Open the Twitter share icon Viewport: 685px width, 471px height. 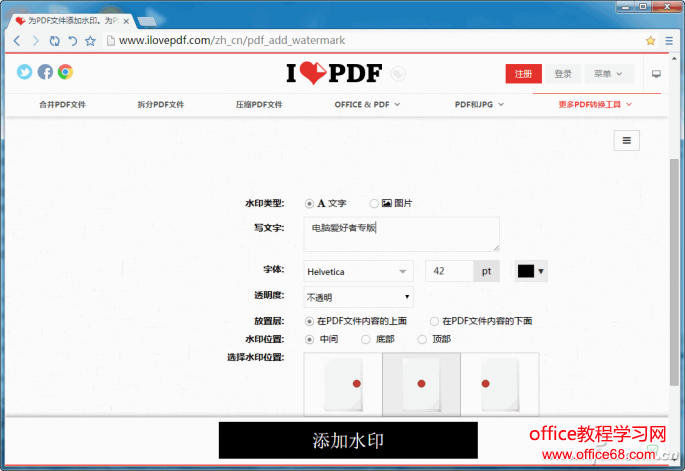click(x=24, y=72)
